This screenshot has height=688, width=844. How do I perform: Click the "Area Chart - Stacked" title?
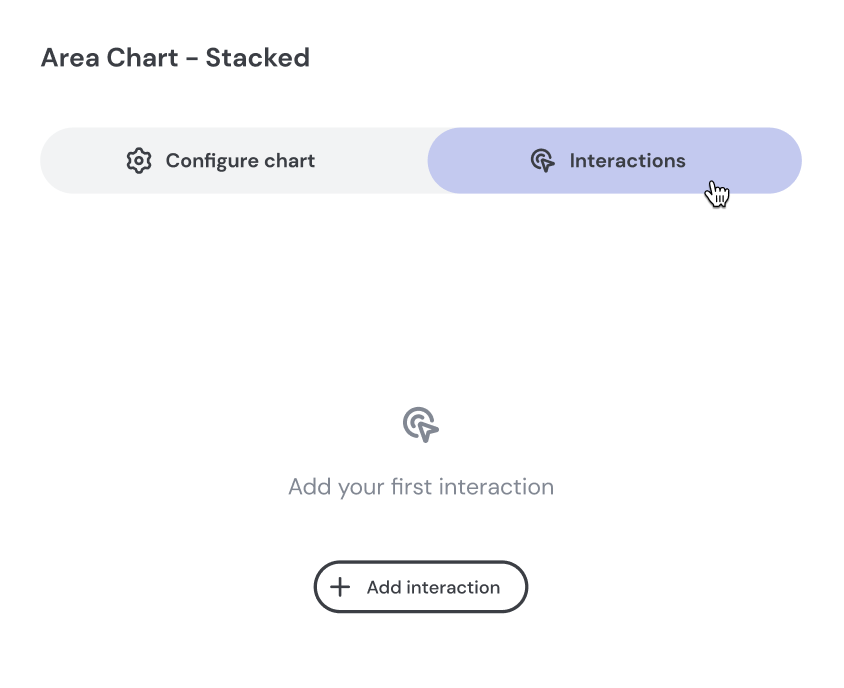click(175, 58)
